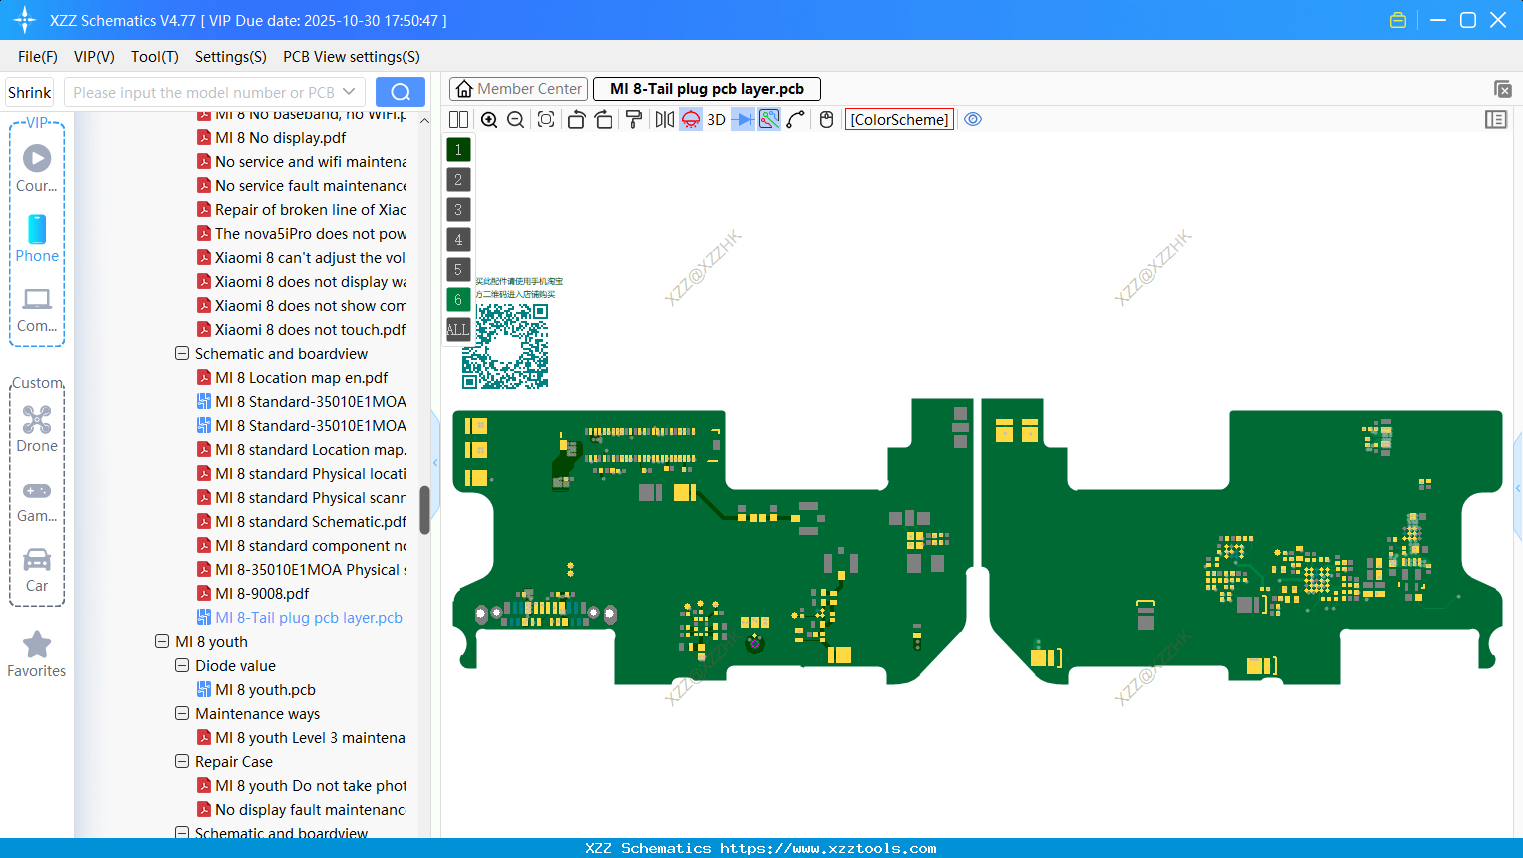1523x858 pixels.
Task: Select the Game console category
Action: 37,500
